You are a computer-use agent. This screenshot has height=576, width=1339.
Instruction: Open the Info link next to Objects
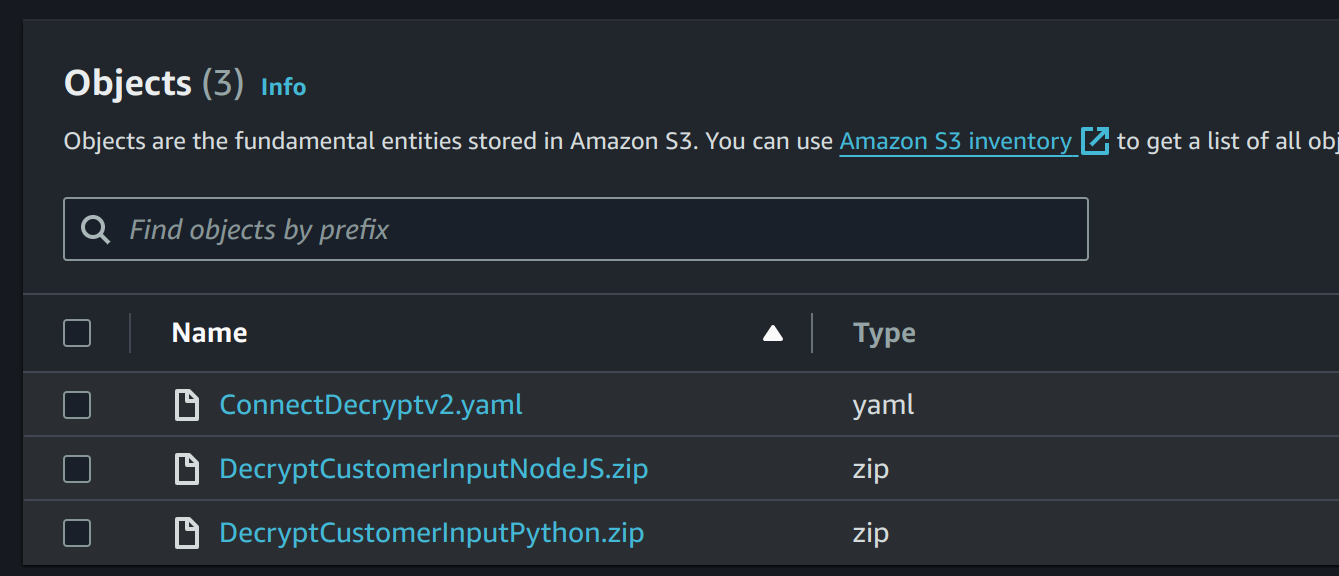(283, 87)
